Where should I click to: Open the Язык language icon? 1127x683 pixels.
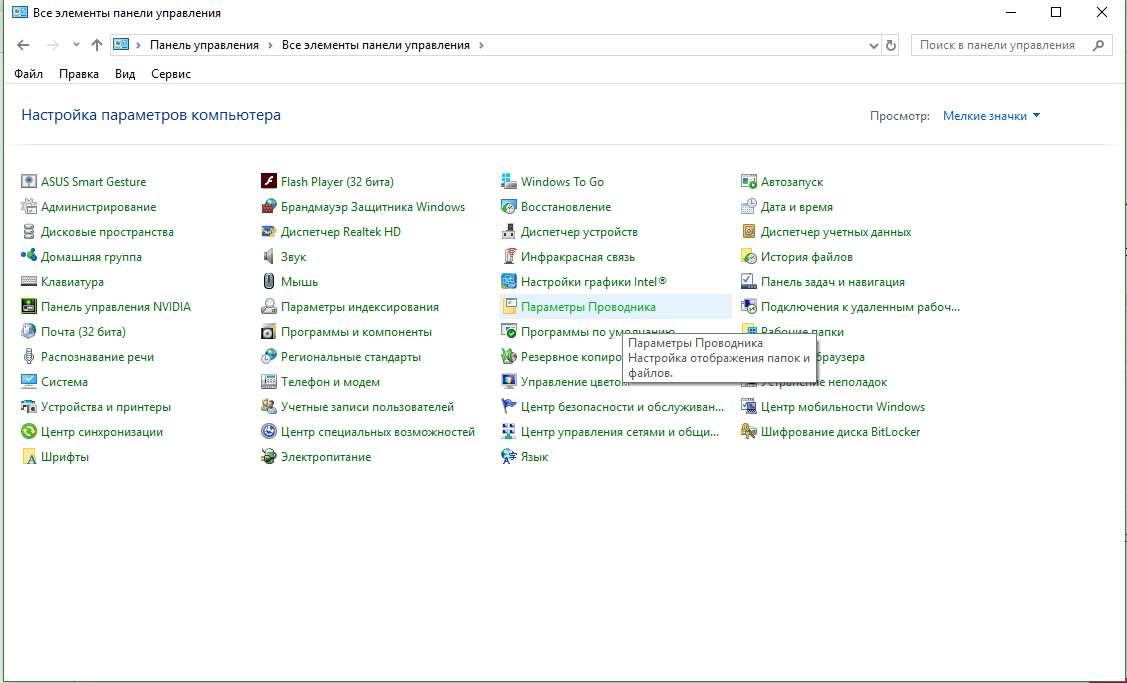[509, 457]
